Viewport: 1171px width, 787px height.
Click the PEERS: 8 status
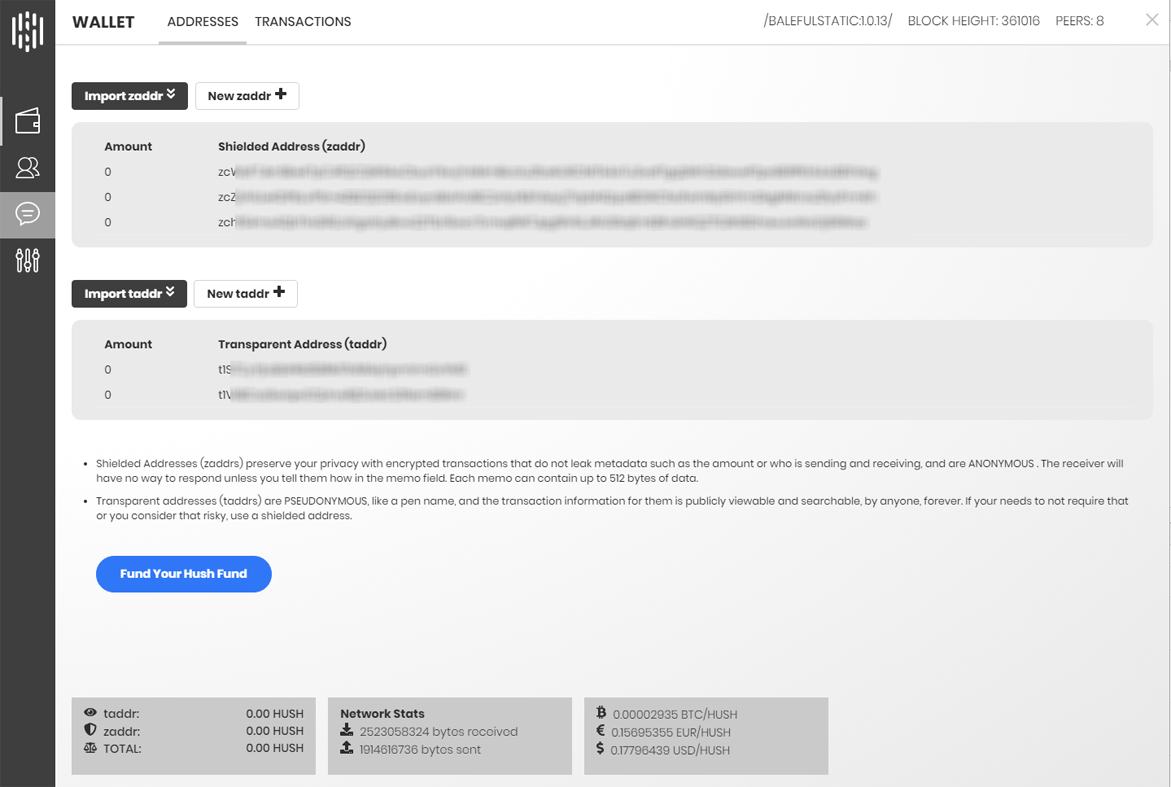(1079, 21)
